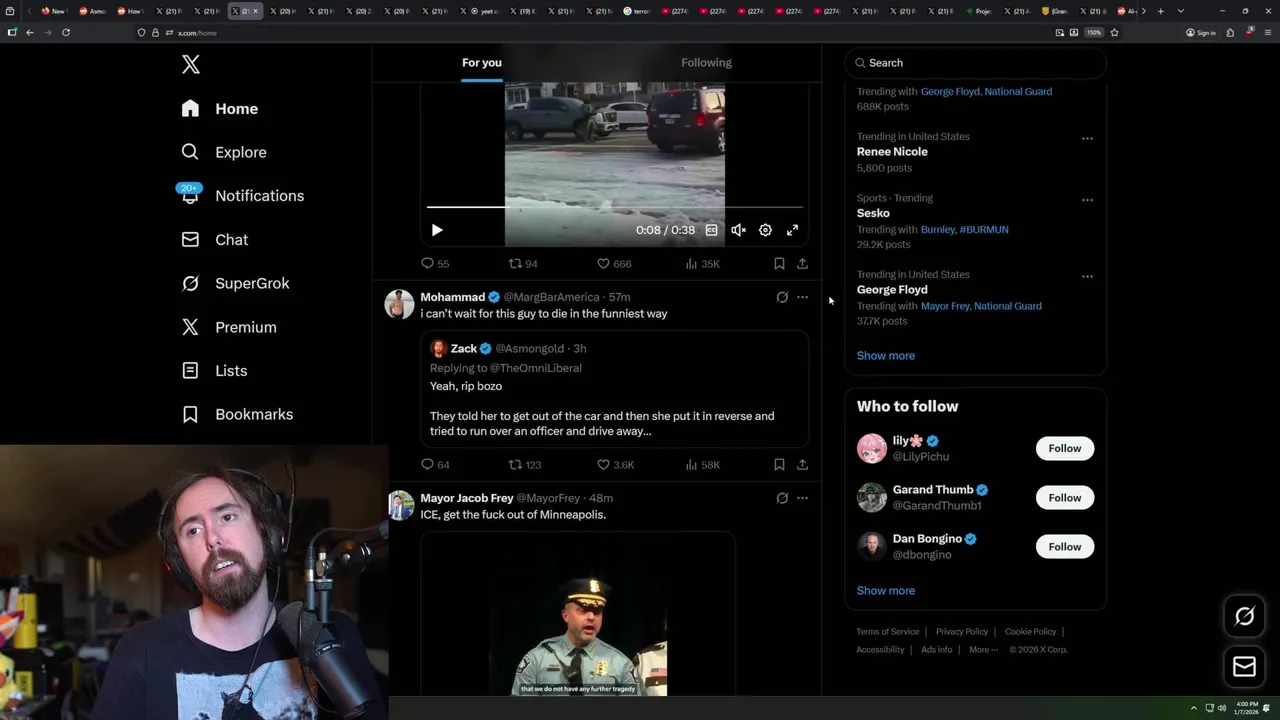Open new browser tab
The image size is (1280, 720).
[1160, 11]
